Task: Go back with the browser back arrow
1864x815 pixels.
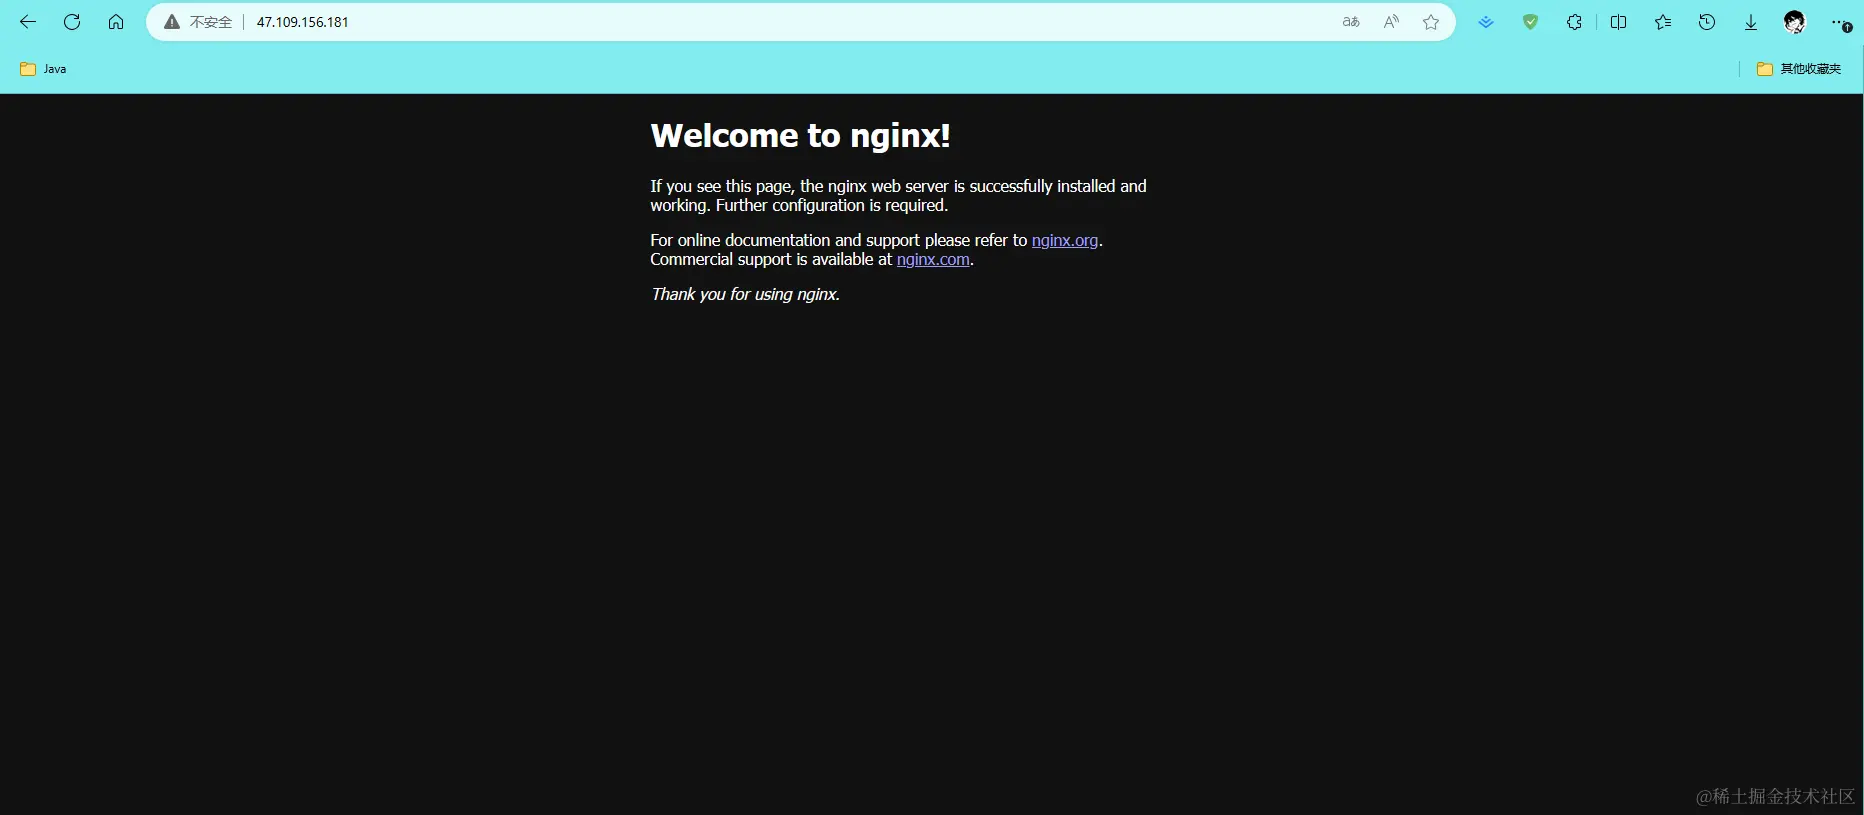Action: (x=28, y=22)
